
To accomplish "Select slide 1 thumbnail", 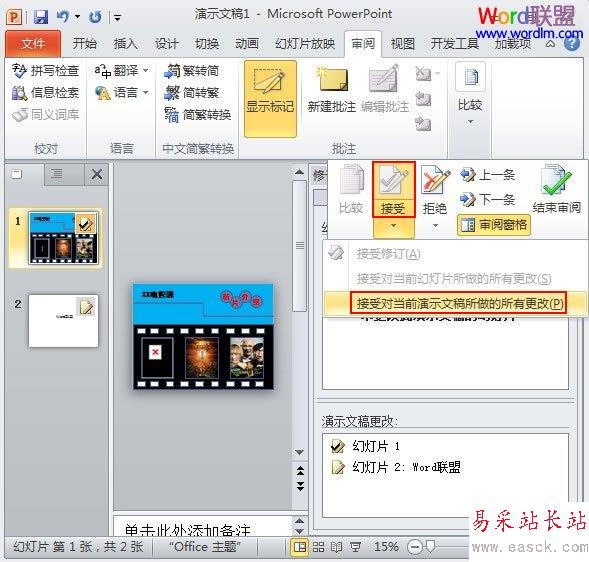I will click(63, 238).
